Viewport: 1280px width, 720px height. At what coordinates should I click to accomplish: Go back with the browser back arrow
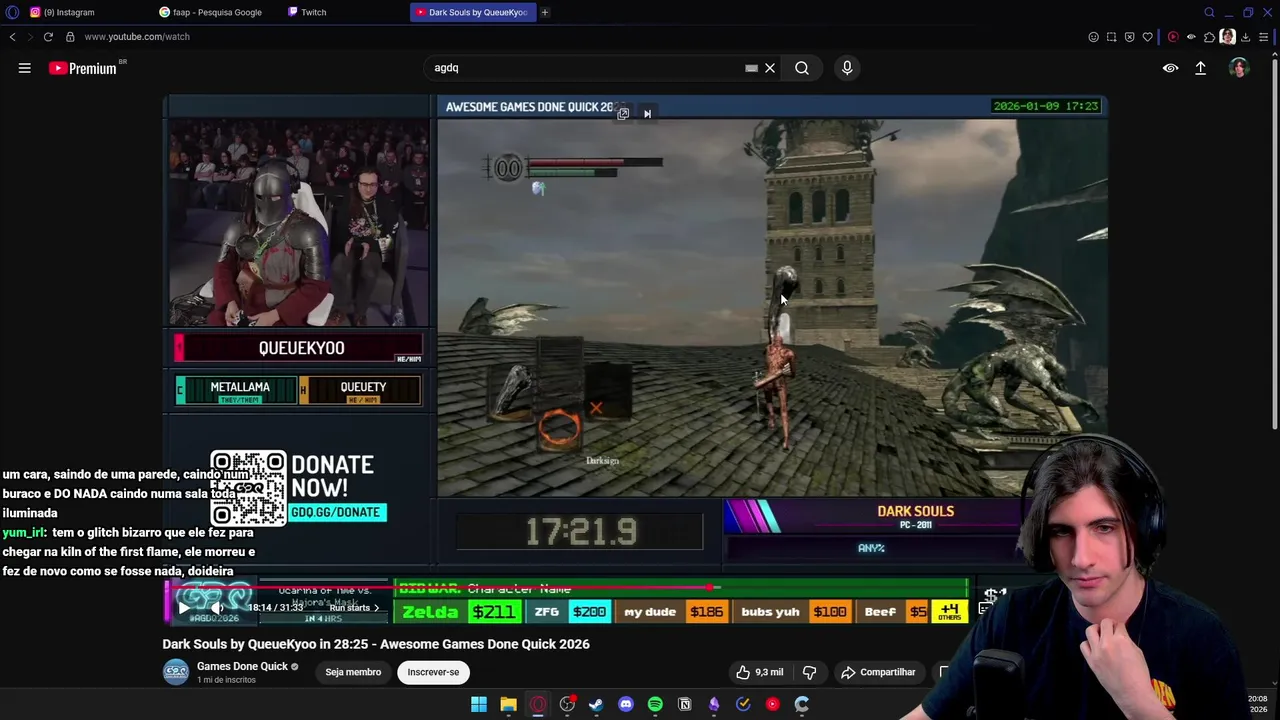(12, 37)
